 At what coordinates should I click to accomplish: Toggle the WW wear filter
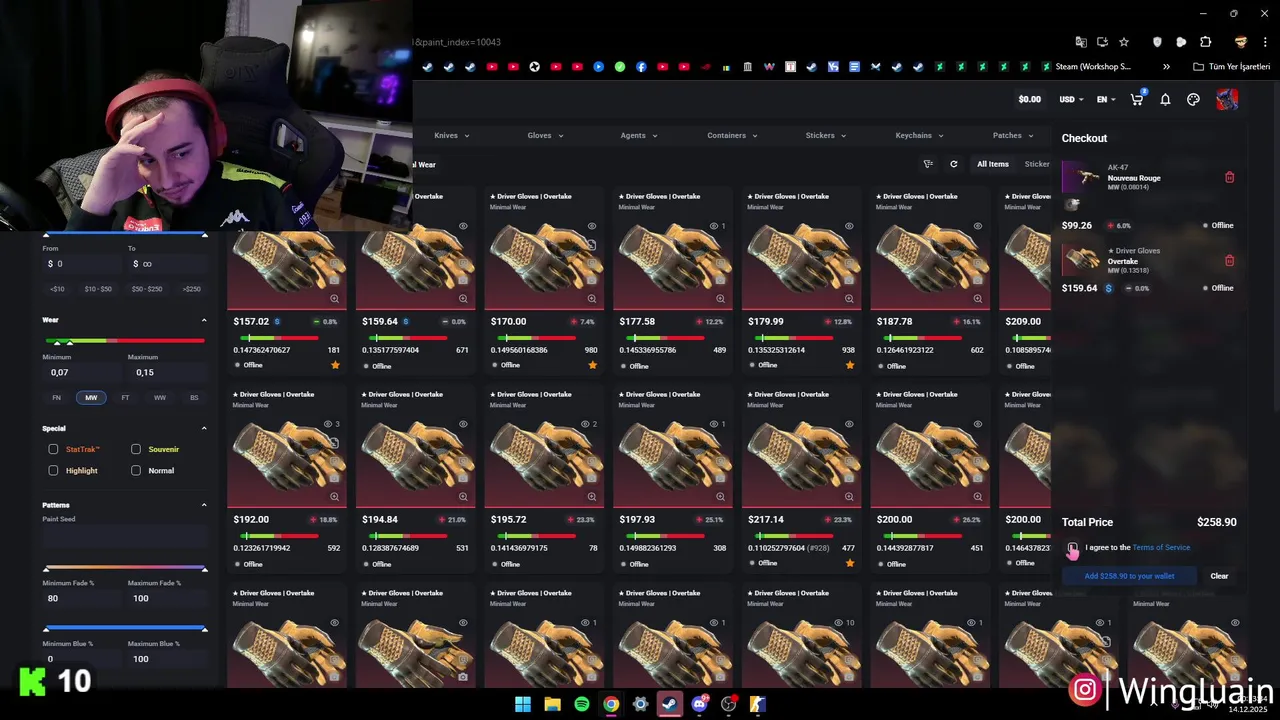coord(160,397)
